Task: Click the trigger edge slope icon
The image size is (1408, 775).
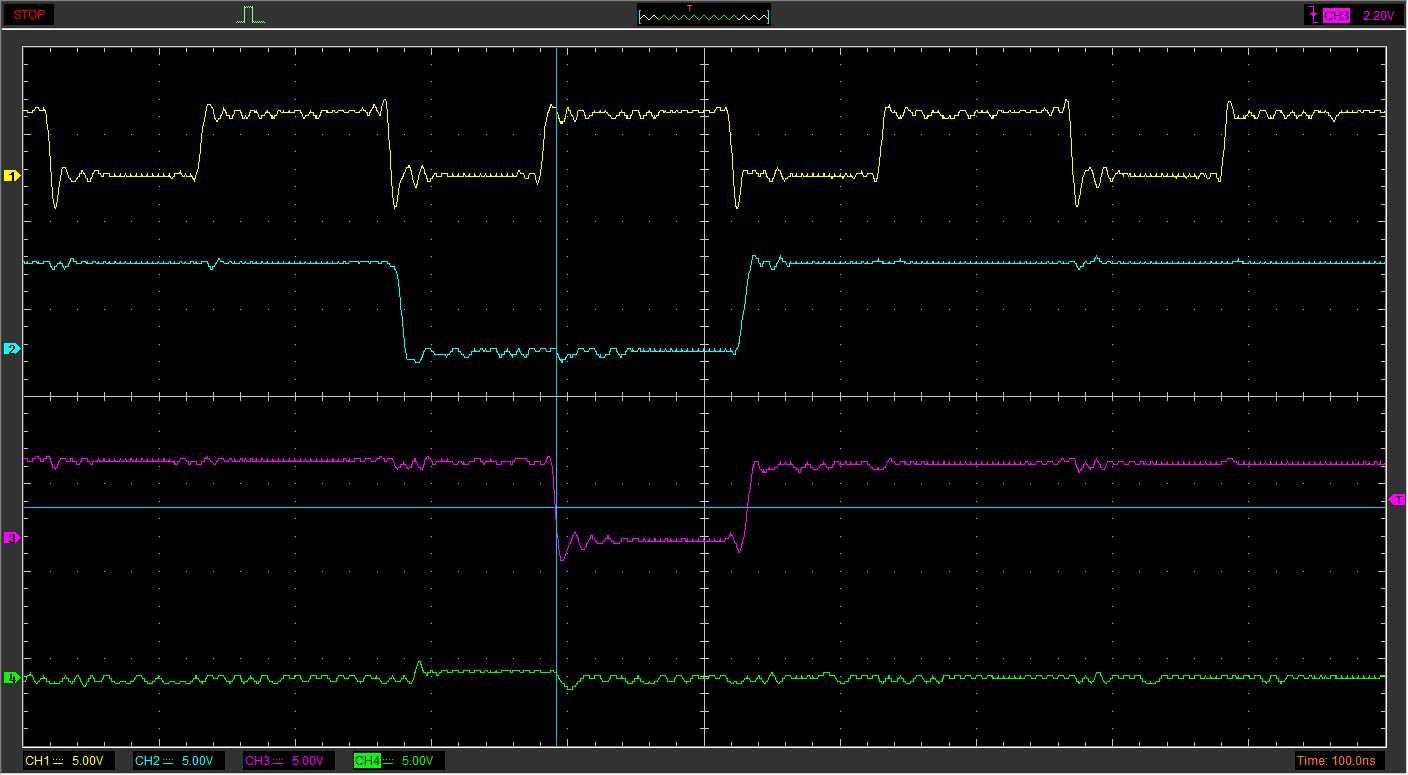Action: coord(1311,15)
